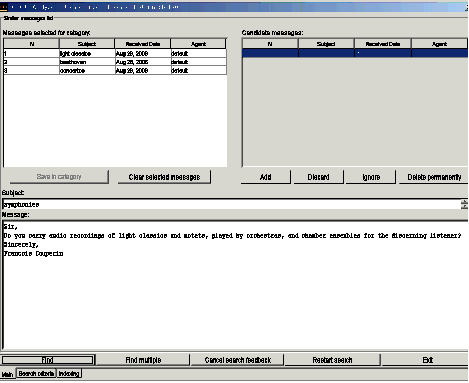Click Clear selected messages button

click(164, 177)
